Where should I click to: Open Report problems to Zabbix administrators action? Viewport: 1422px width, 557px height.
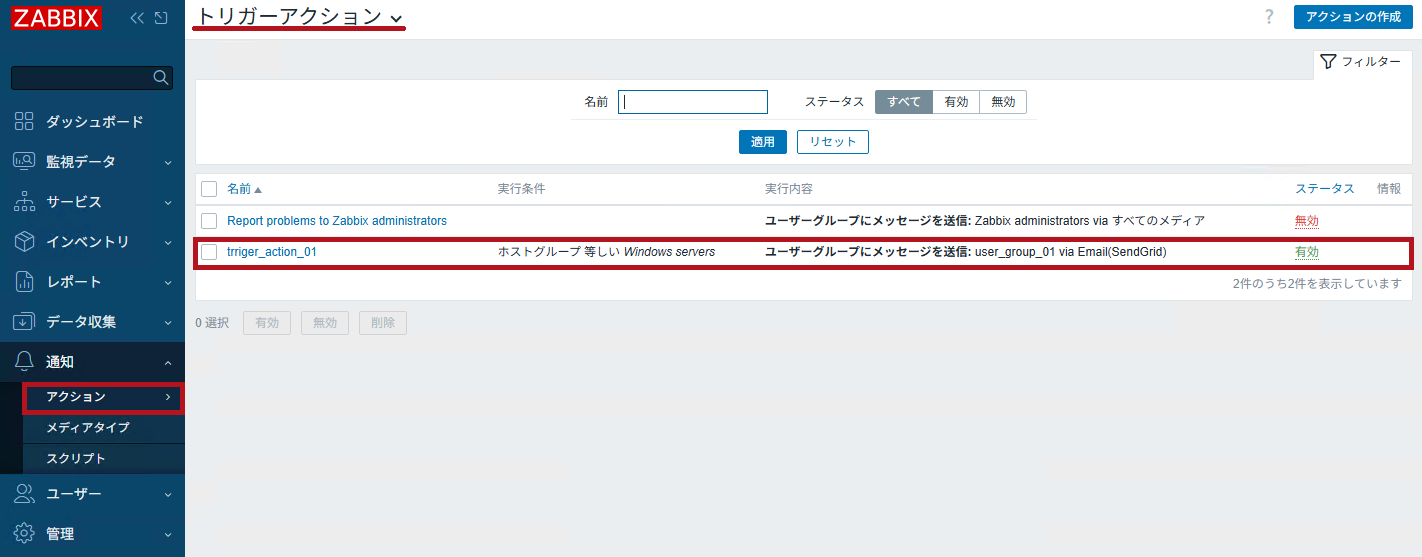pyautogui.click(x=337, y=220)
